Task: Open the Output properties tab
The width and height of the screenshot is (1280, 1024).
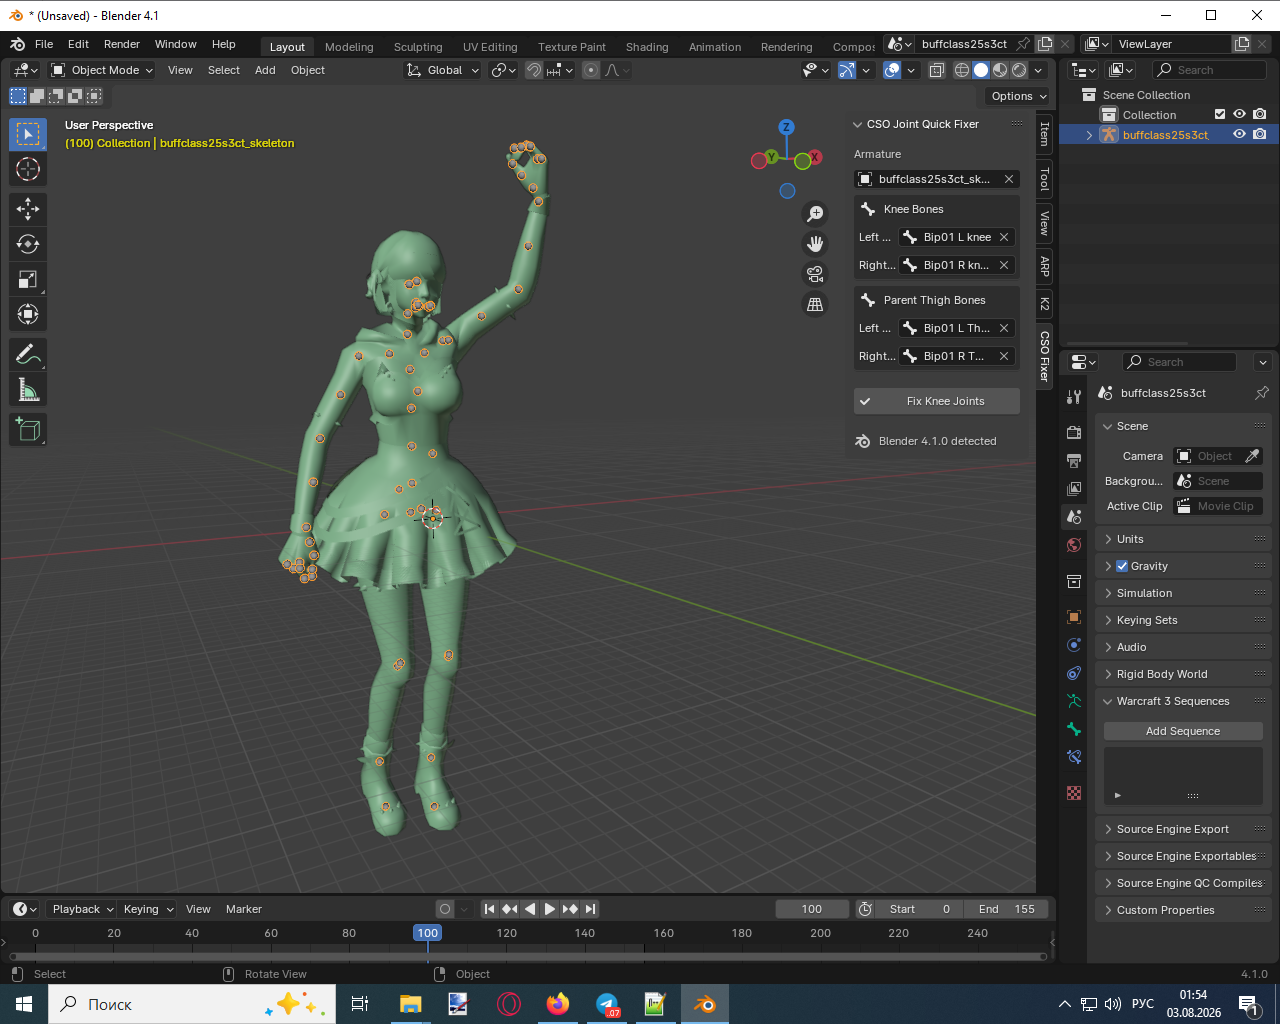Action: tap(1074, 461)
